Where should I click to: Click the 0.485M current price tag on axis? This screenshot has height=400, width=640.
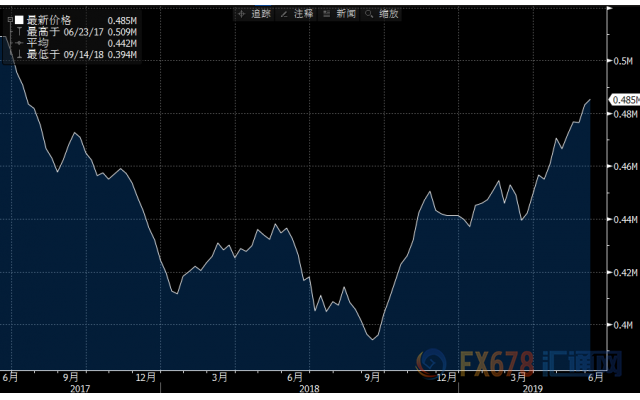tap(624, 100)
